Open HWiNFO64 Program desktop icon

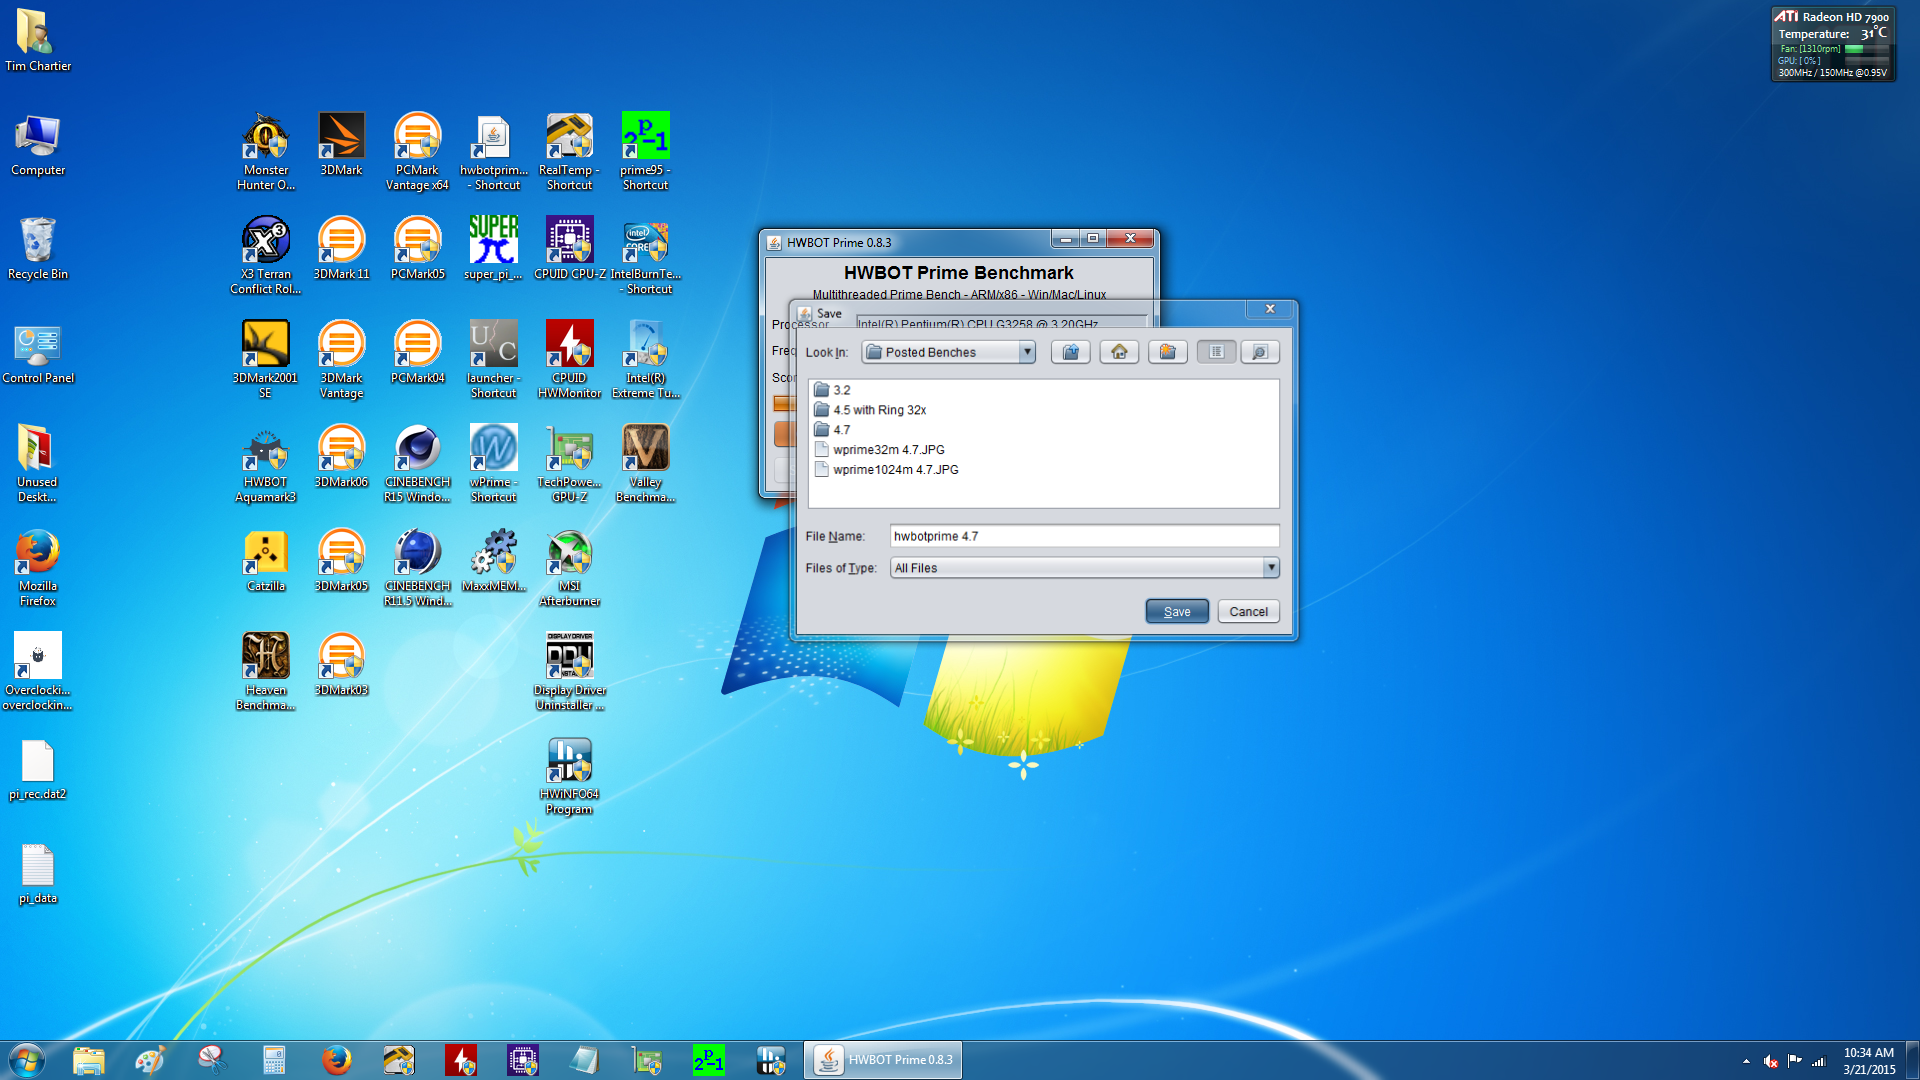[x=569, y=776]
